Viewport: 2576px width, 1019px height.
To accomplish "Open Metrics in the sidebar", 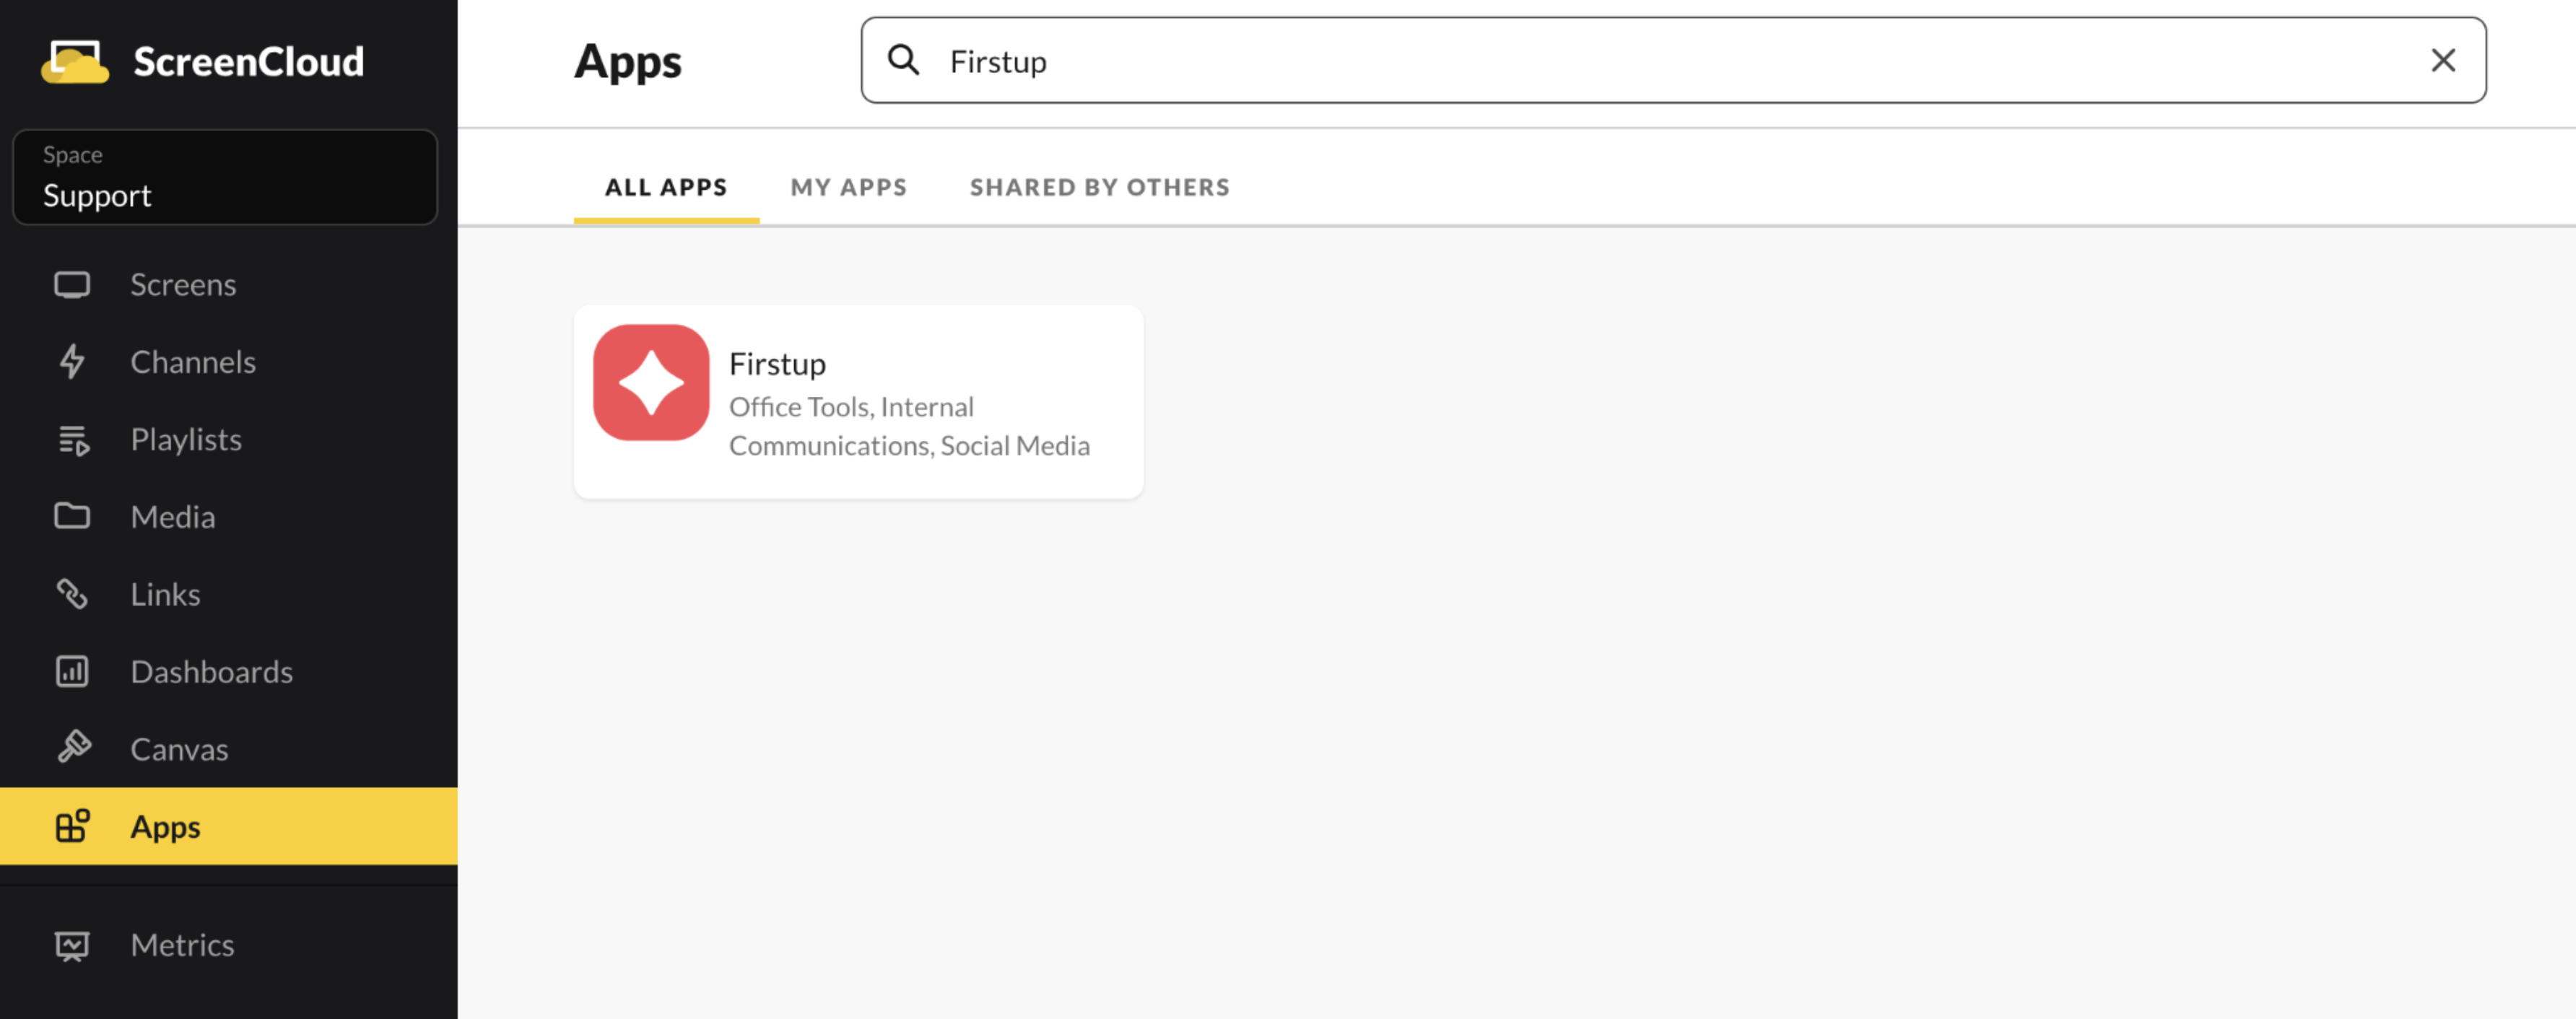I will (229, 945).
